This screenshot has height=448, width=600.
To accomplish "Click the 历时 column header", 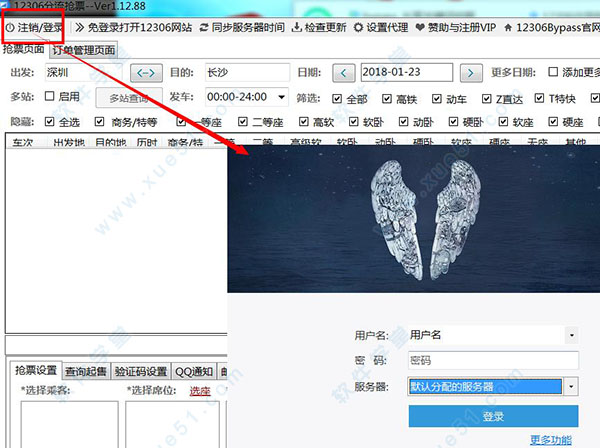I will tap(147, 142).
